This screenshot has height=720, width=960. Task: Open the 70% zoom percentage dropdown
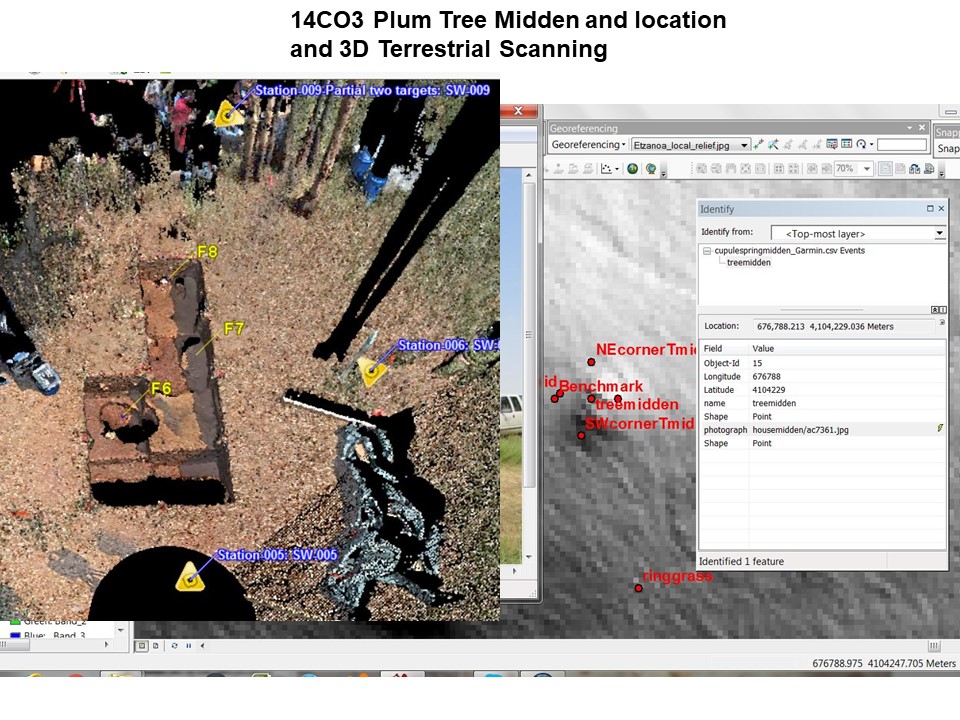coord(867,169)
